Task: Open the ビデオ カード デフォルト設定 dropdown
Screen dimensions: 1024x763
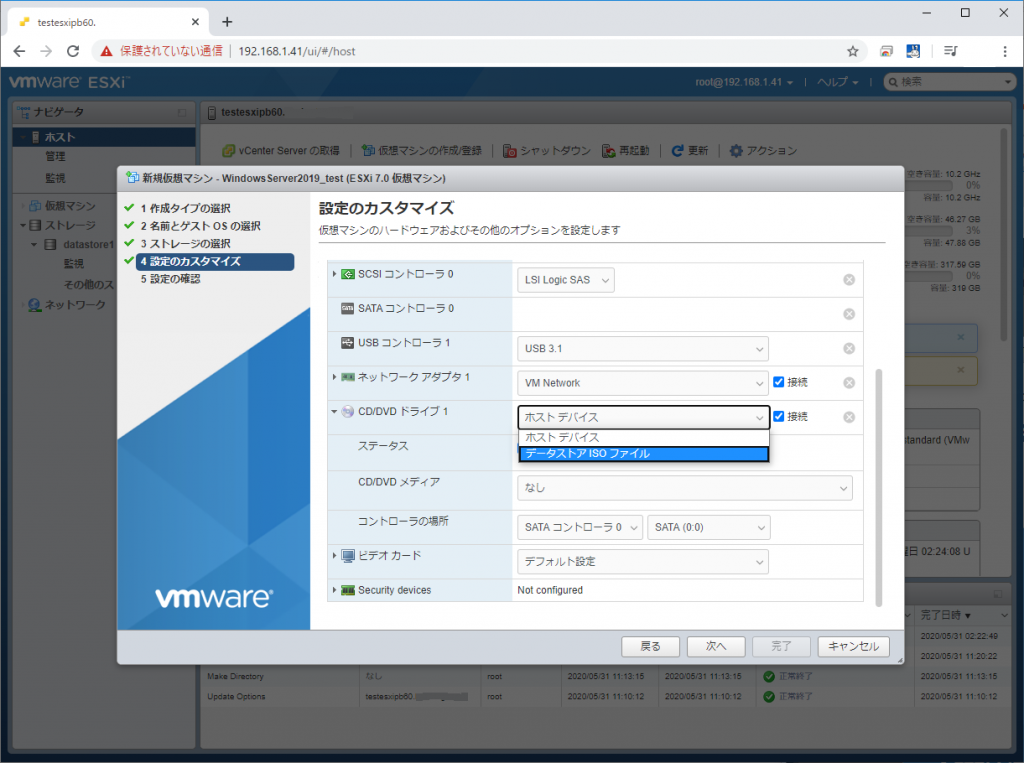Action: point(643,562)
